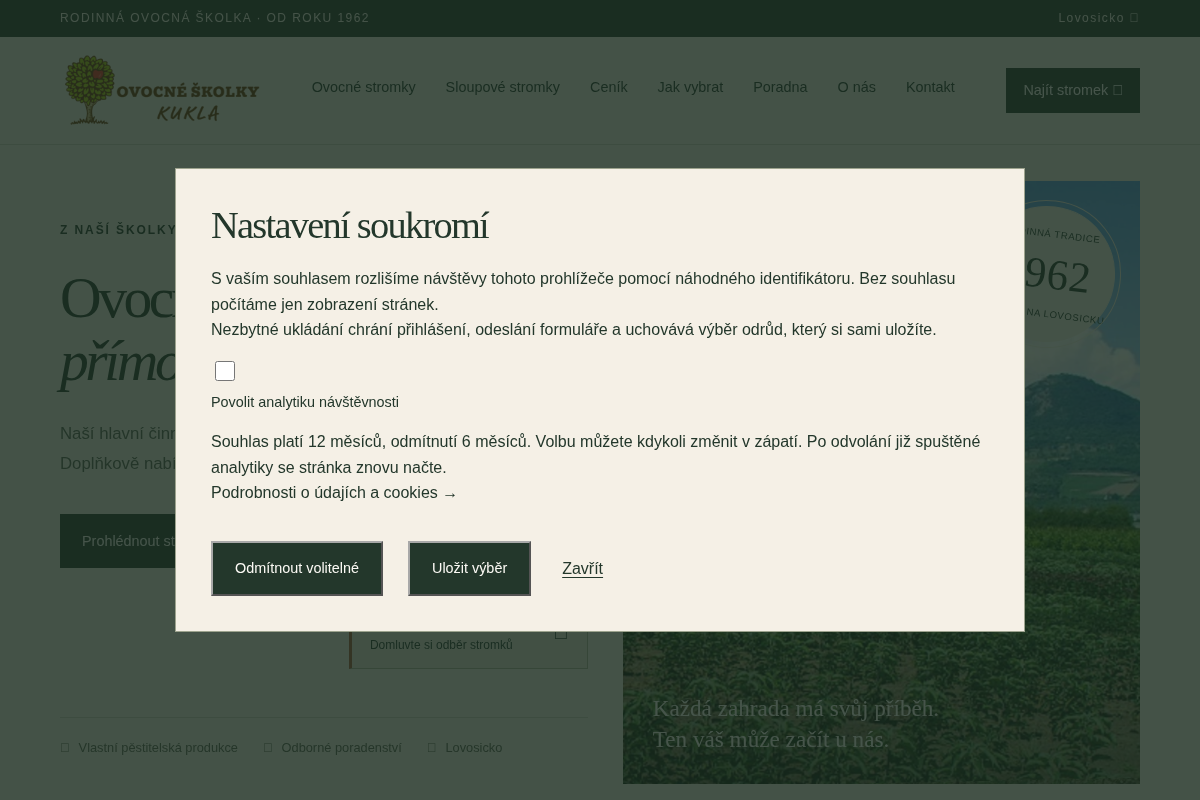Open the Jak vybrat menu item

(690, 87)
